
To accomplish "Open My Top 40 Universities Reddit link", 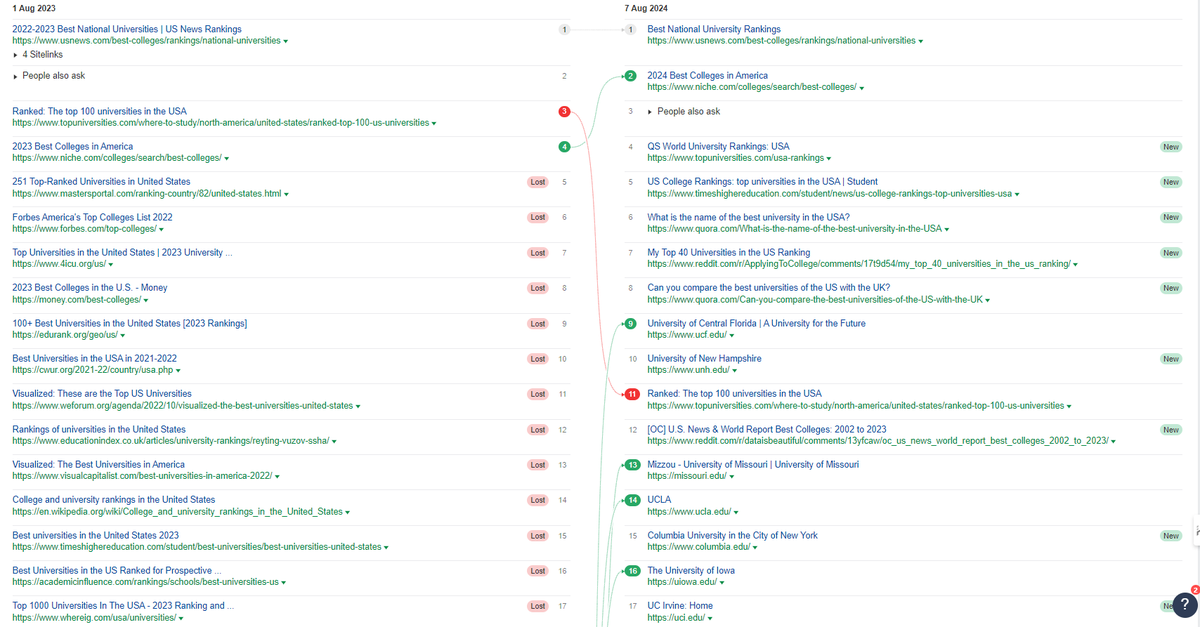I will [729, 252].
